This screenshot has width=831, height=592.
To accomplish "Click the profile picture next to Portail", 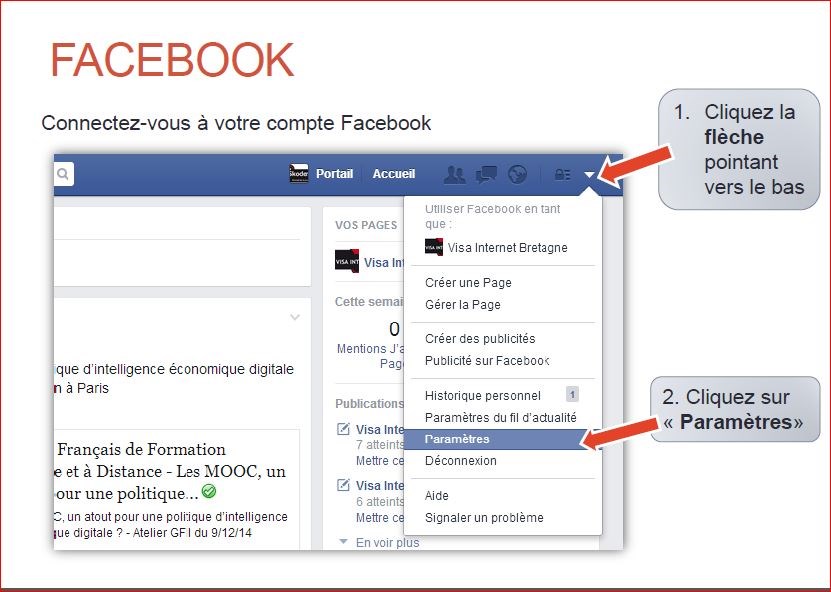I will tap(299, 174).
